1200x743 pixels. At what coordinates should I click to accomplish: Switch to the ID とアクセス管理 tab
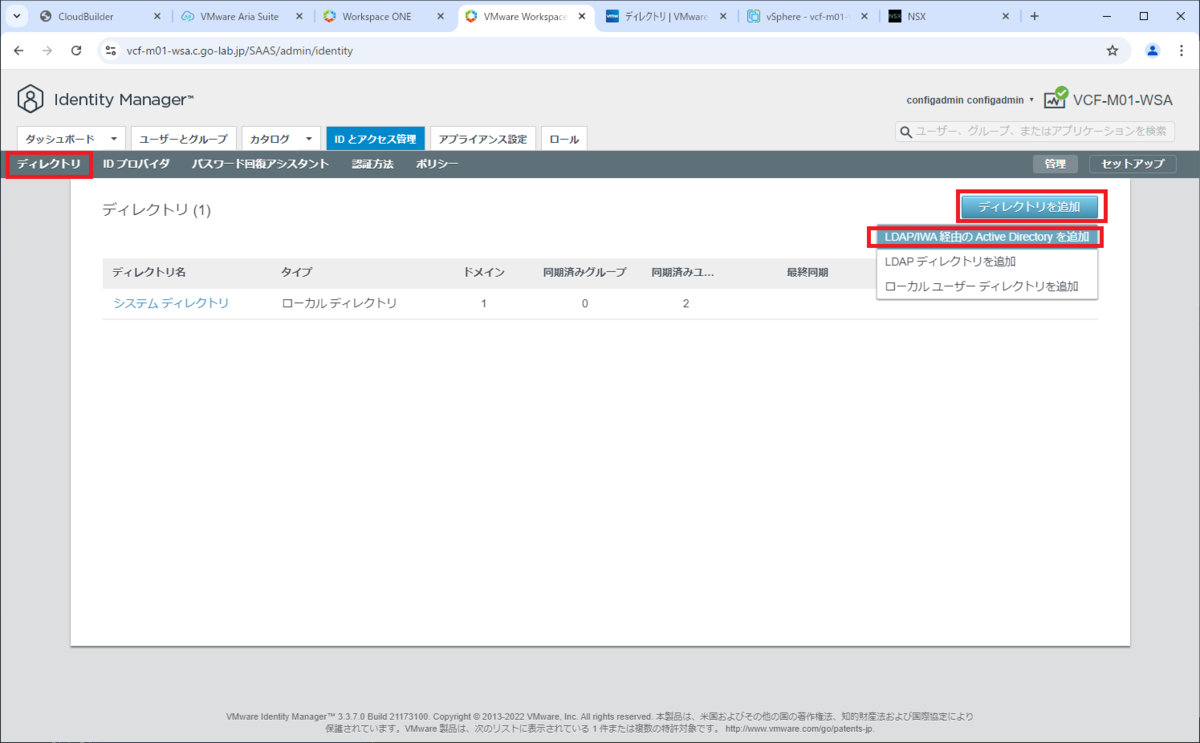(x=375, y=139)
